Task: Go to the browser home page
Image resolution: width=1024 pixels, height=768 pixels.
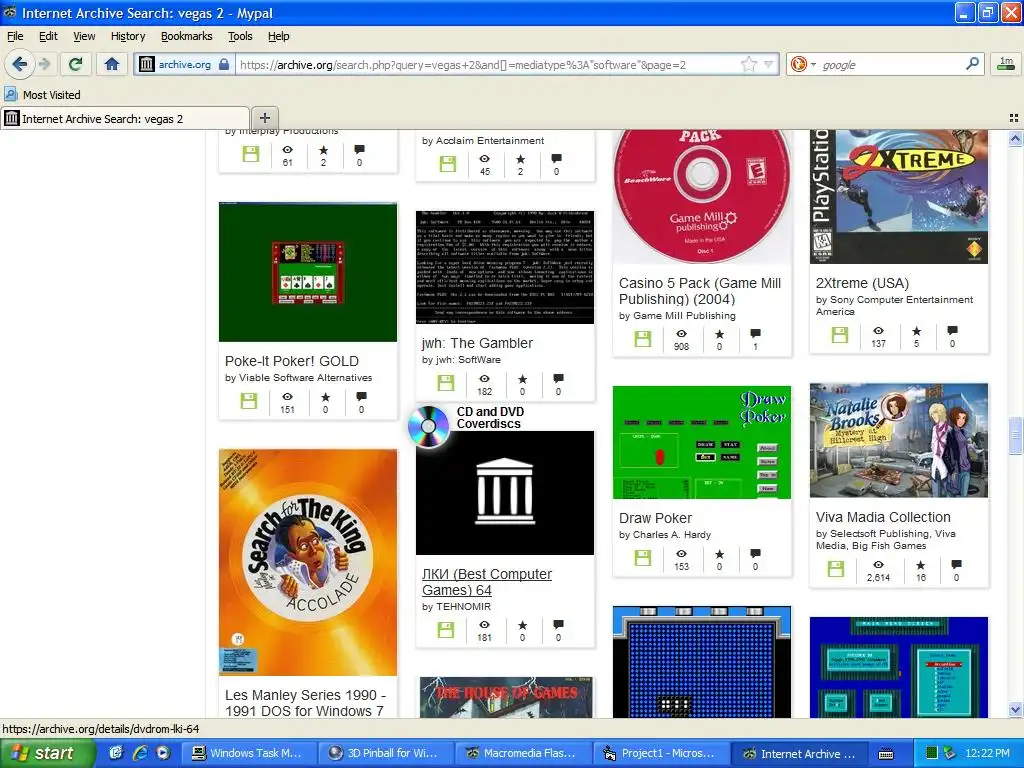Action: click(112, 64)
